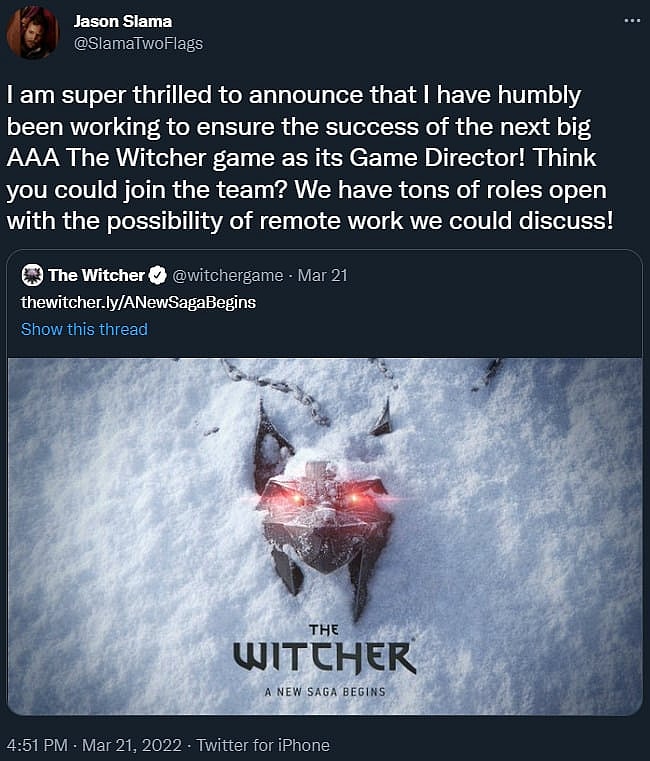
Task: Click the main tweet text body
Action: click(x=311, y=158)
